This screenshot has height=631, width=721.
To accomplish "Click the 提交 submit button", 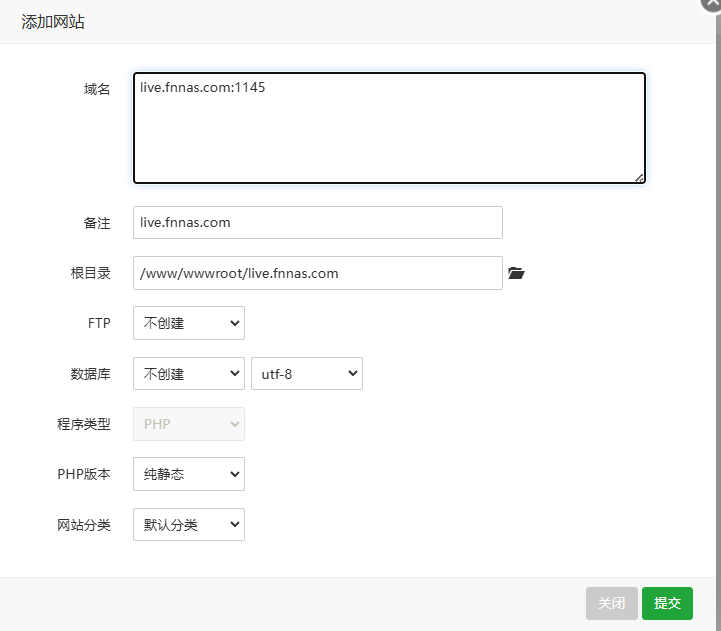I will [x=667, y=603].
